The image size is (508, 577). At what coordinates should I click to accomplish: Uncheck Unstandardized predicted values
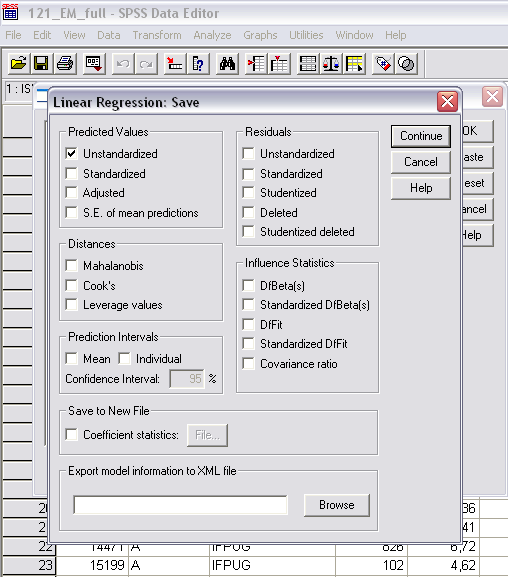point(71,153)
